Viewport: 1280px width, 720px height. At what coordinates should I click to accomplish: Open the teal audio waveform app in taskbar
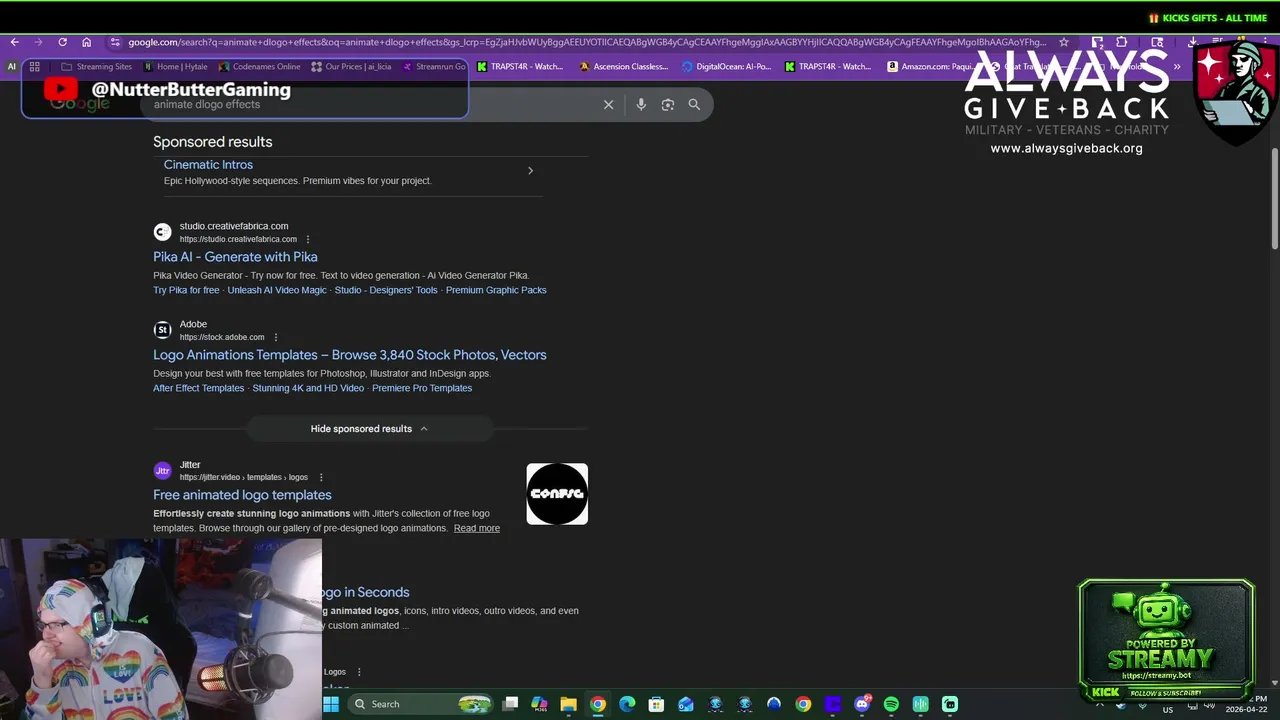point(921,704)
